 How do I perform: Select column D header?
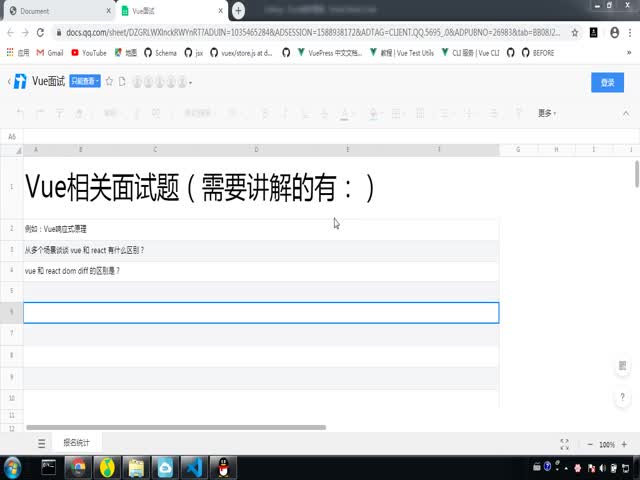(x=256, y=150)
